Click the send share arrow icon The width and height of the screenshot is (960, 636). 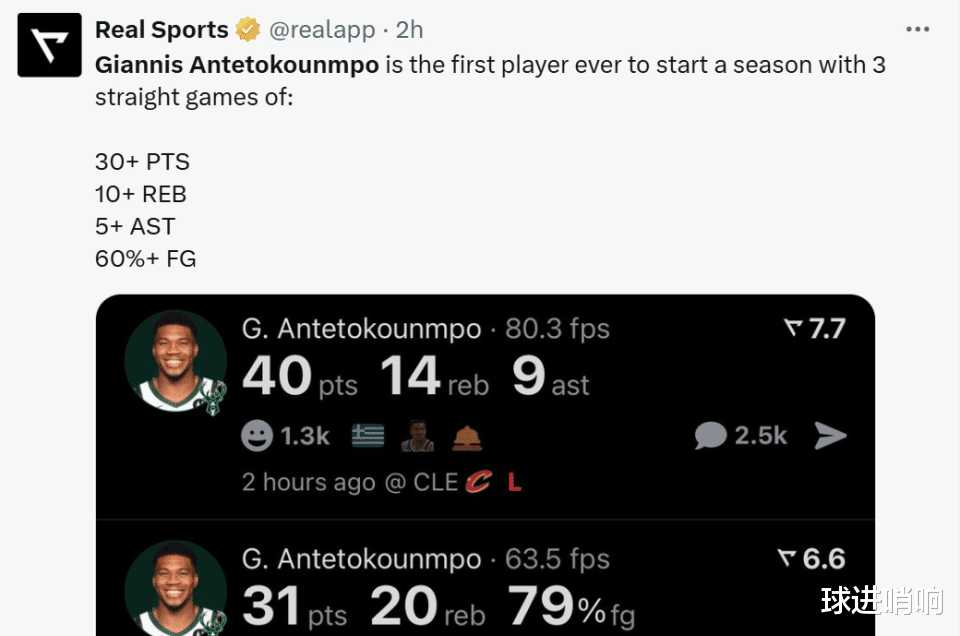tap(830, 435)
